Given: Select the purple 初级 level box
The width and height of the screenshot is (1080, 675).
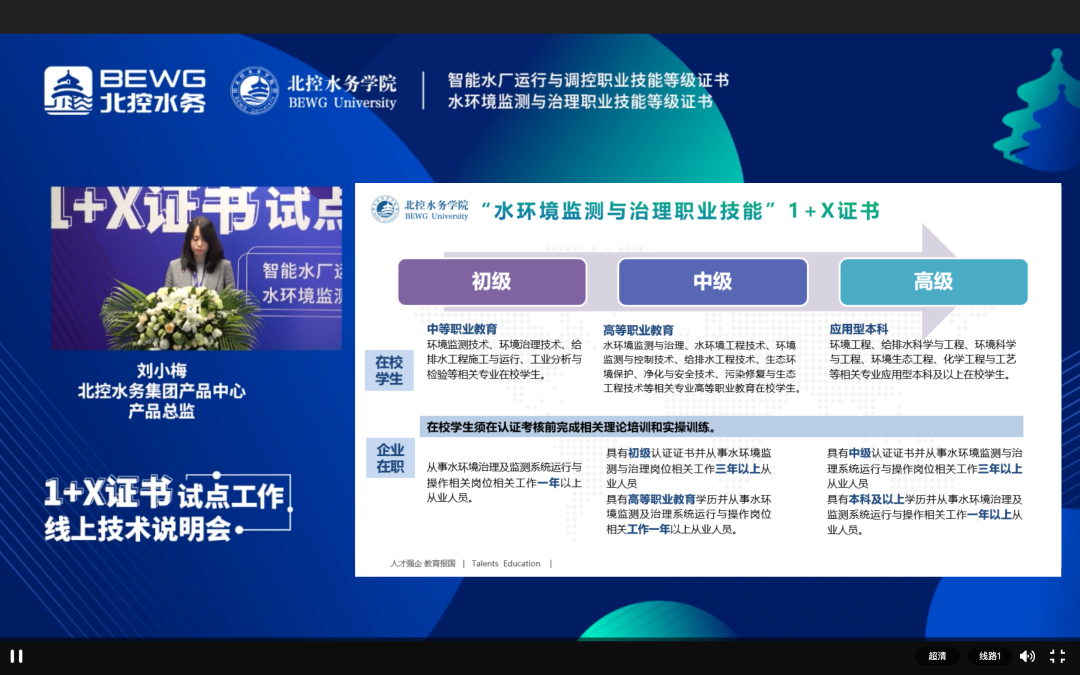Looking at the screenshot, I should 492,282.
